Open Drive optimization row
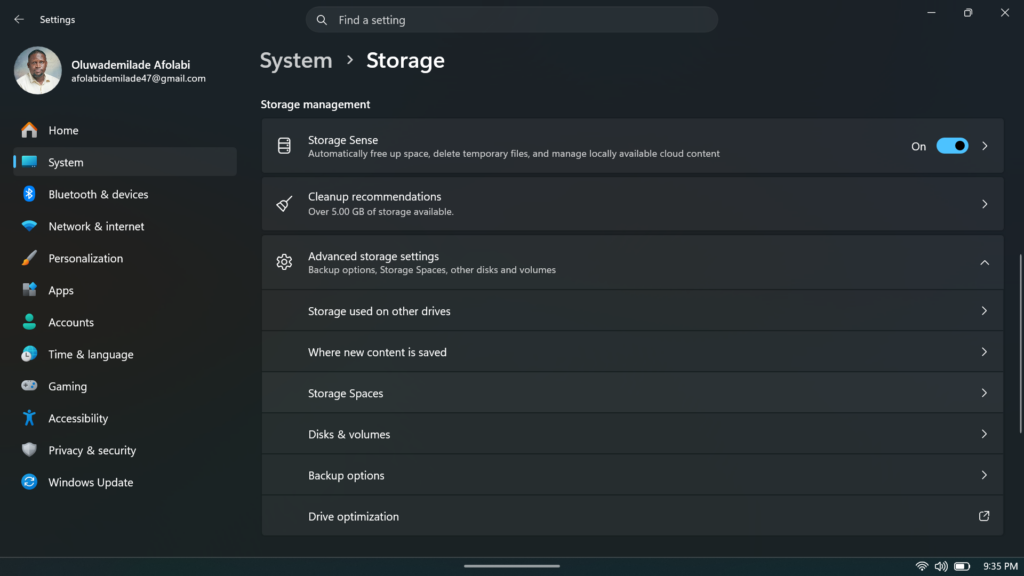Viewport: 1024px width, 576px height. [x=632, y=516]
